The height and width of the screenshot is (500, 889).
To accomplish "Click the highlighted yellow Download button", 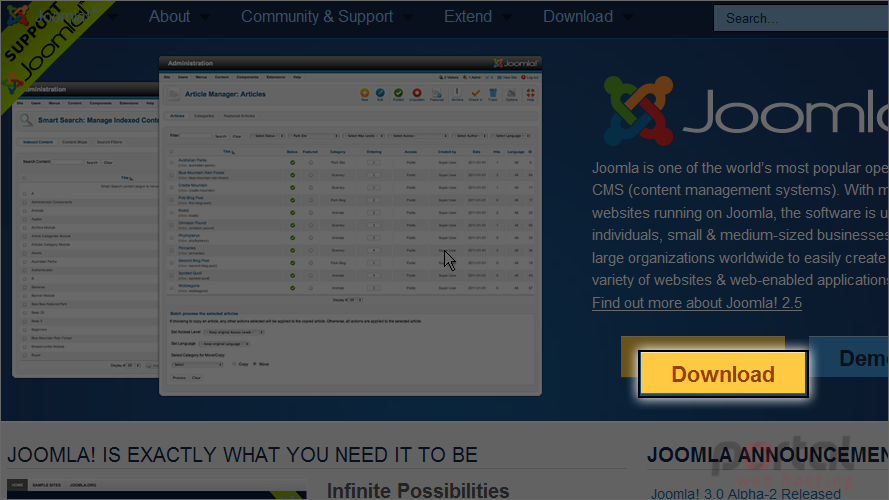I will point(723,374).
